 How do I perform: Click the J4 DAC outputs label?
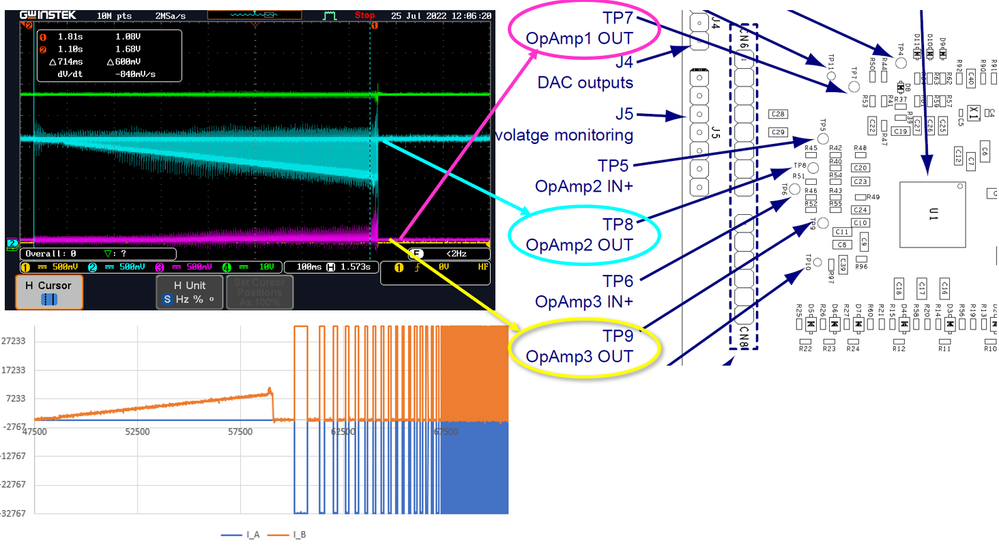[586, 72]
